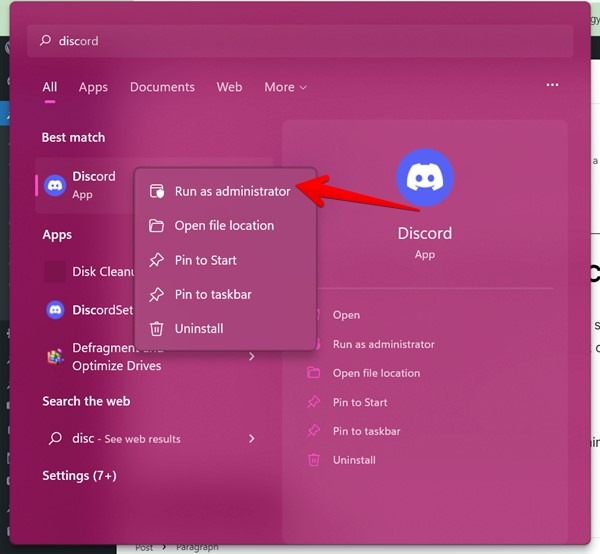Click the web search magnifier icon beside disc
Viewport: 600px width, 554px height.
point(55,438)
